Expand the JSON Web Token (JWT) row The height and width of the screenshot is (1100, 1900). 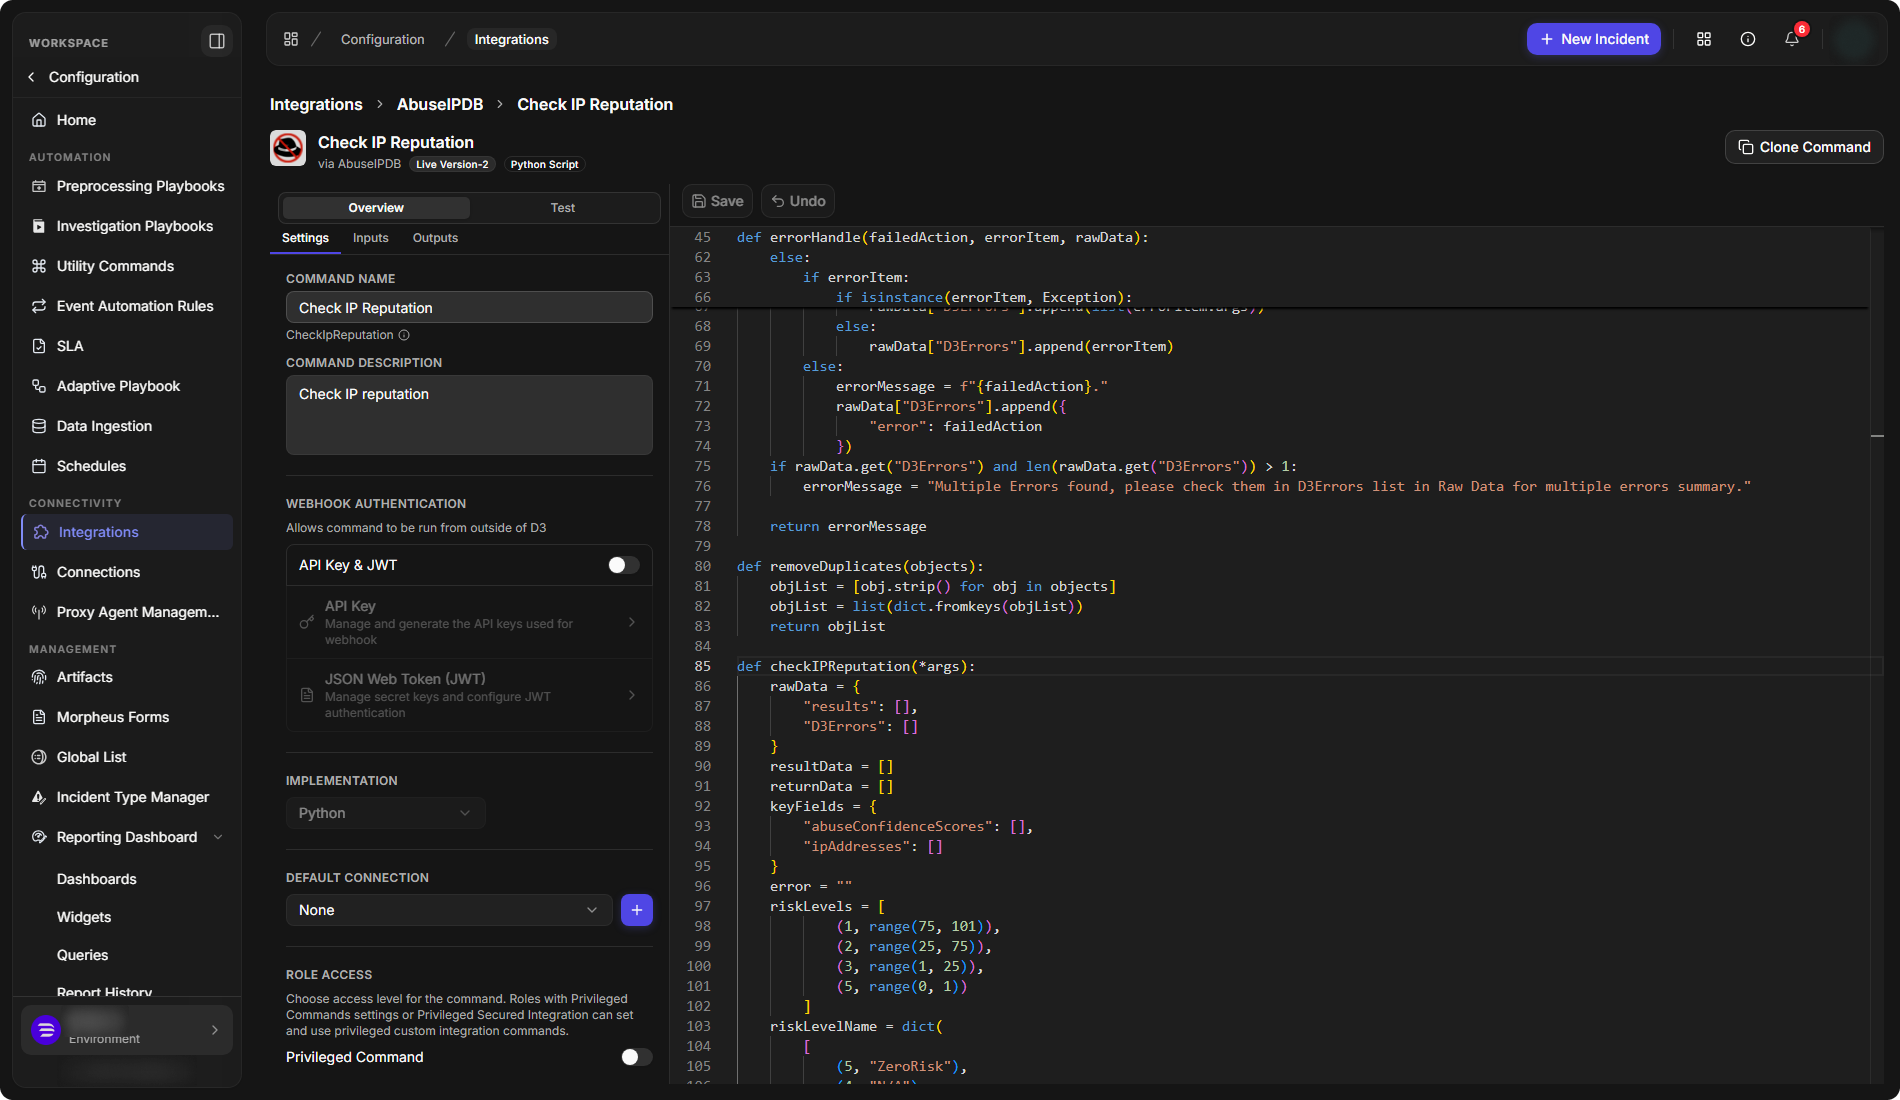click(469, 695)
